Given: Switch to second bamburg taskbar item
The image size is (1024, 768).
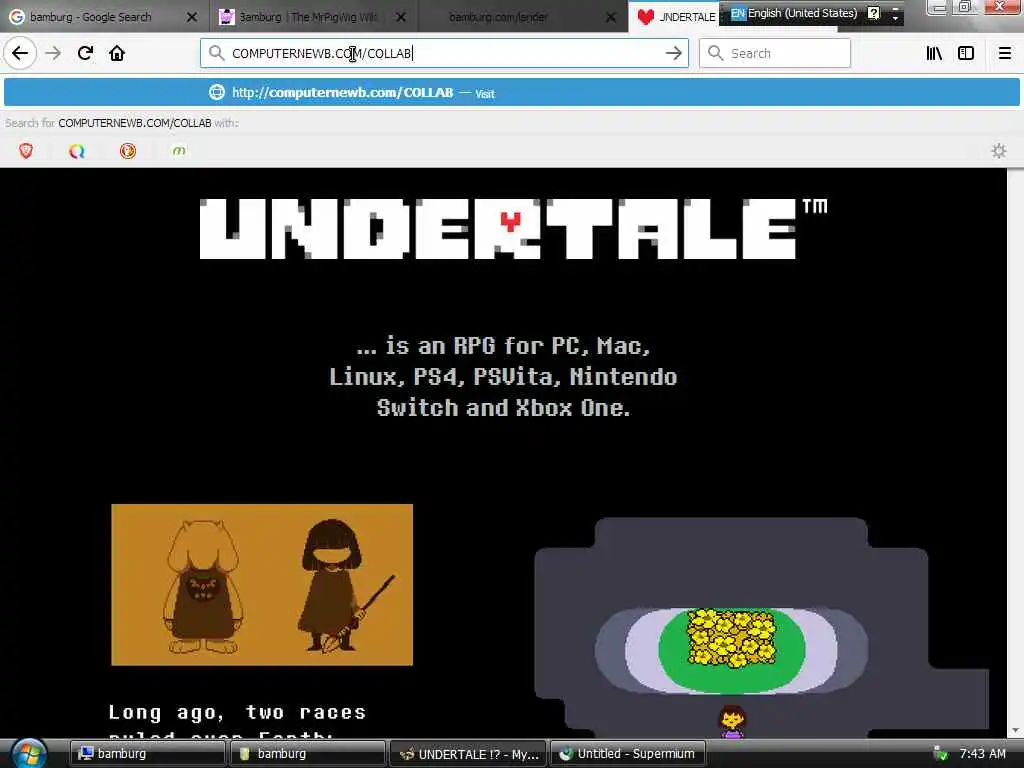Looking at the screenshot, I should (308, 754).
